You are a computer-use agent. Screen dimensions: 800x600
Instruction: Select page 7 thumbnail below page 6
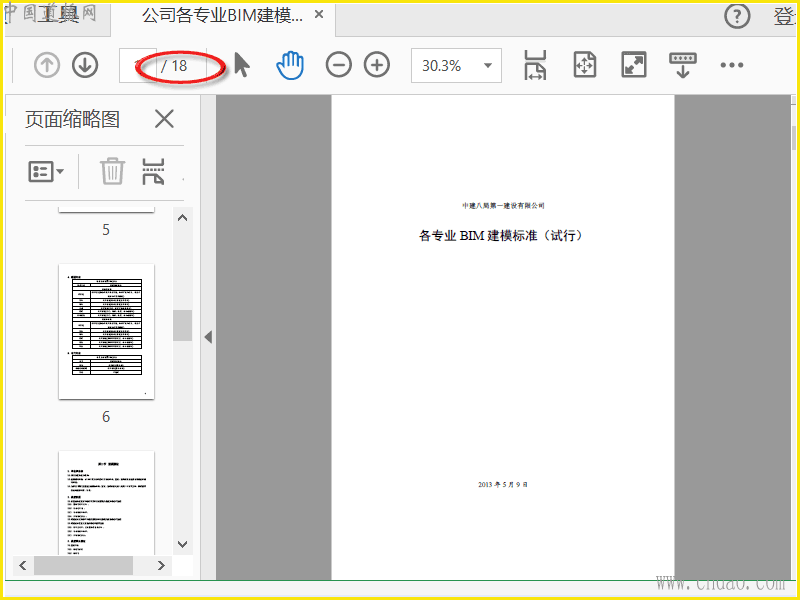click(106, 503)
